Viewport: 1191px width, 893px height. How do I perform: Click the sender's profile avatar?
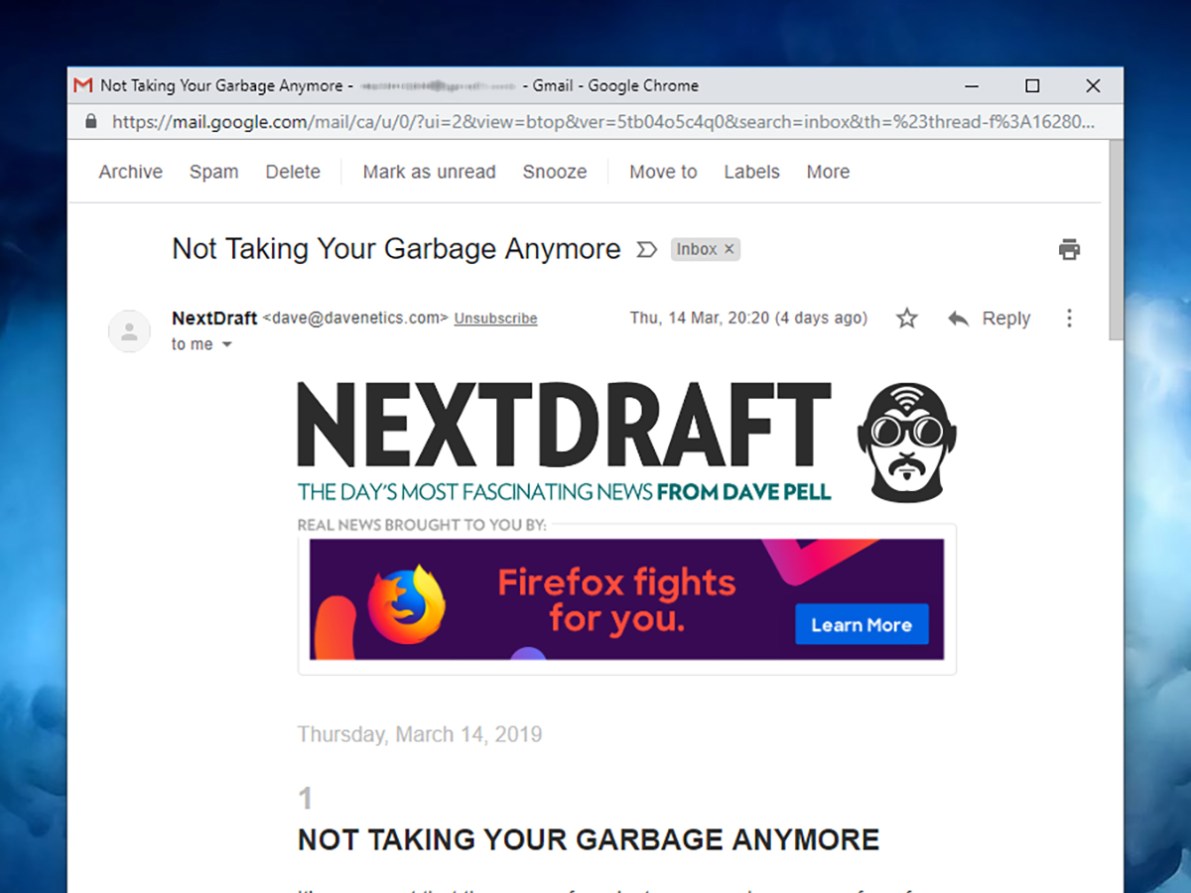pyautogui.click(x=129, y=330)
